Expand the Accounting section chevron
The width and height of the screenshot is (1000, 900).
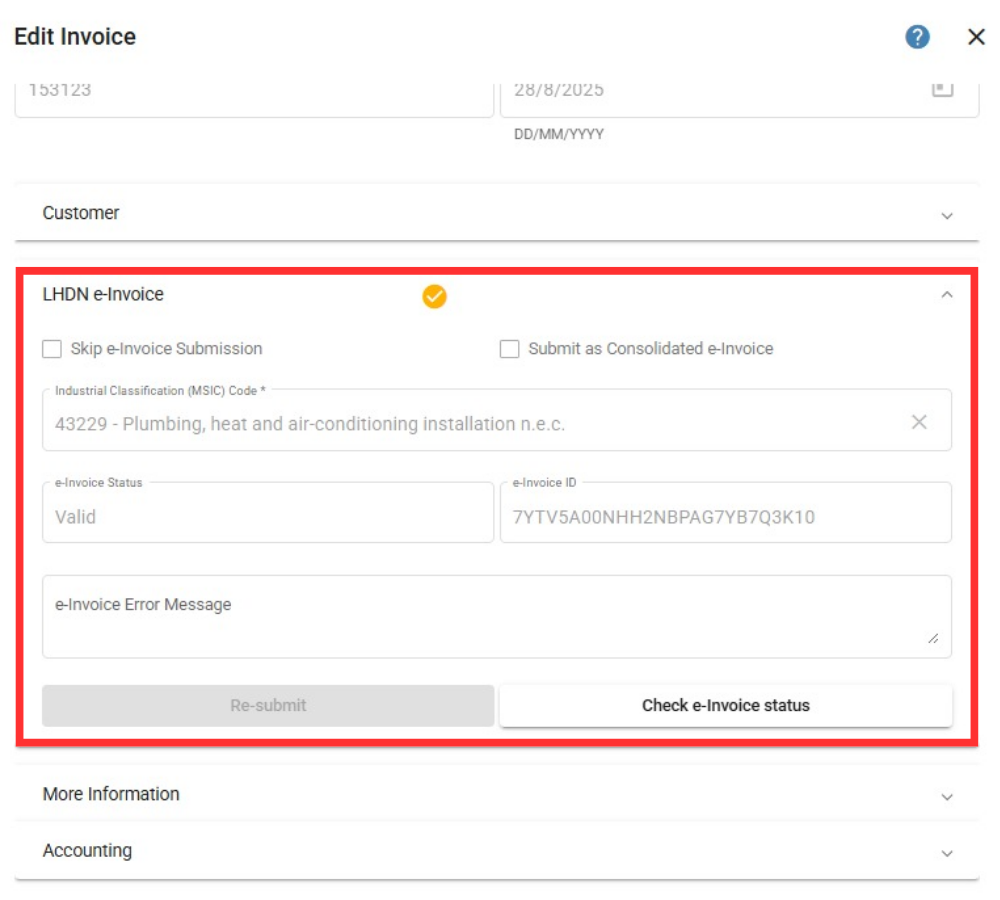coord(947,853)
